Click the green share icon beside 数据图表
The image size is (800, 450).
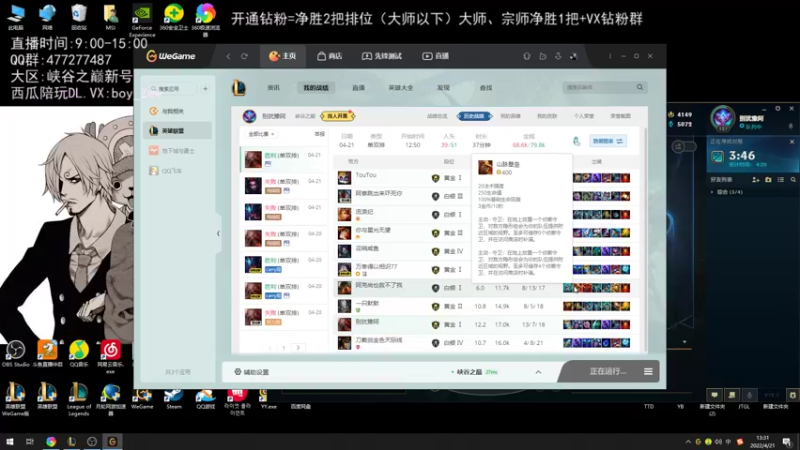click(577, 141)
